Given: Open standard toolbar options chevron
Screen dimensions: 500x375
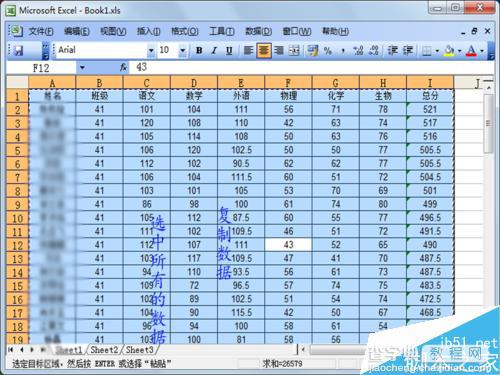Looking at the screenshot, I should 46,51.
